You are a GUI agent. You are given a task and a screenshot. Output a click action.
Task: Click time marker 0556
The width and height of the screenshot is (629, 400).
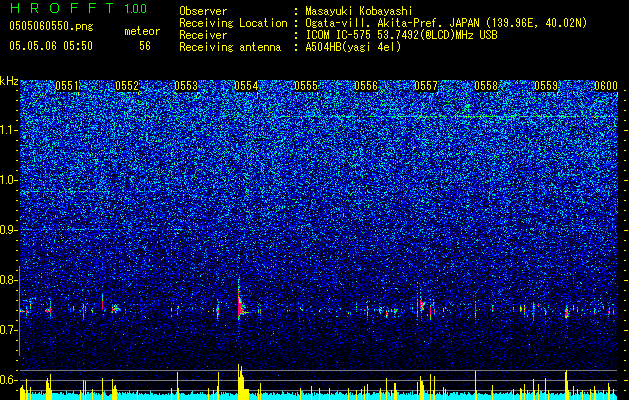(366, 86)
